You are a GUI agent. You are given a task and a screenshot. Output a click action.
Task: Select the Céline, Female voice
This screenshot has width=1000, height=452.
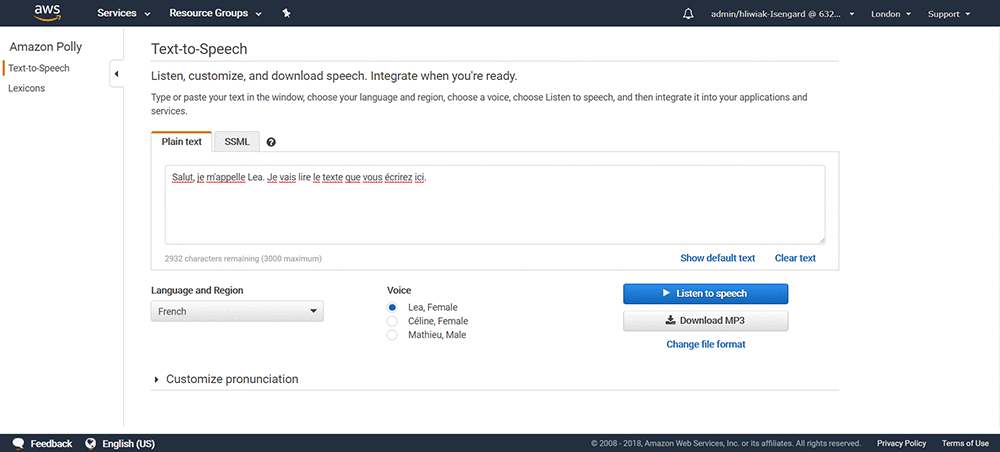tap(392, 321)
